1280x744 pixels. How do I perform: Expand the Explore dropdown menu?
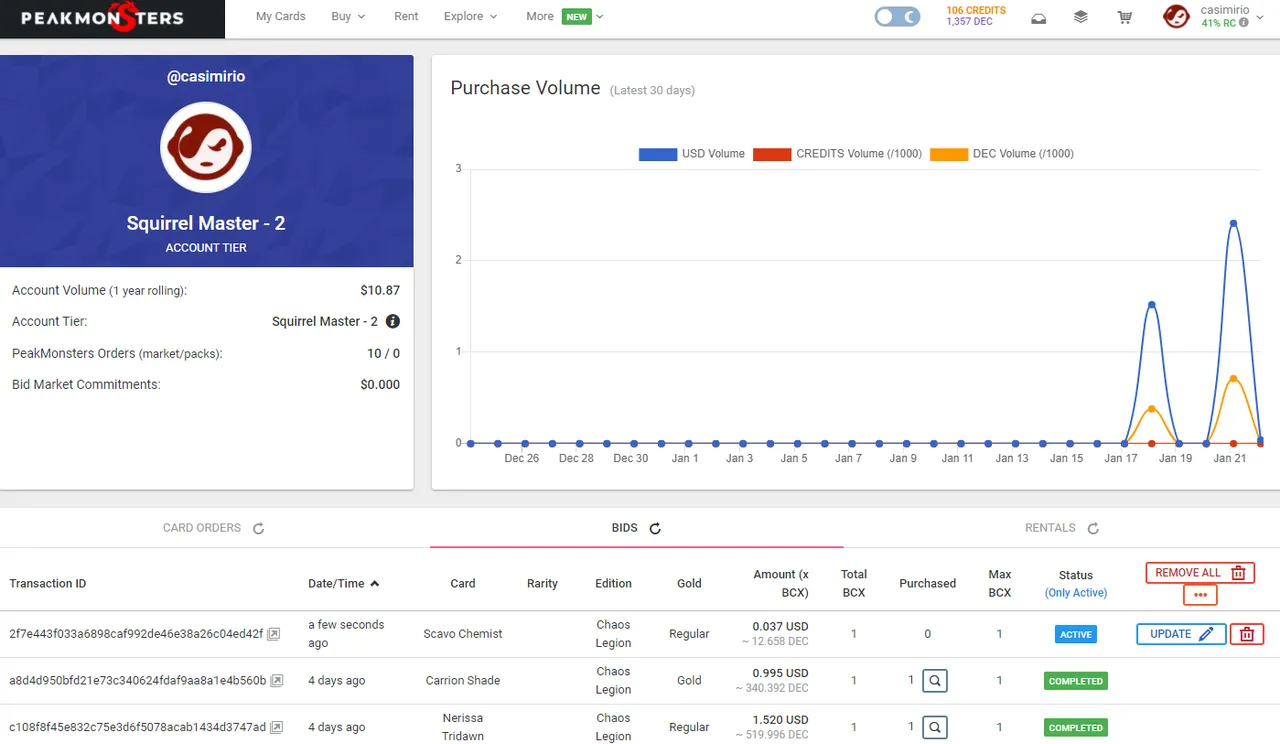470,17
